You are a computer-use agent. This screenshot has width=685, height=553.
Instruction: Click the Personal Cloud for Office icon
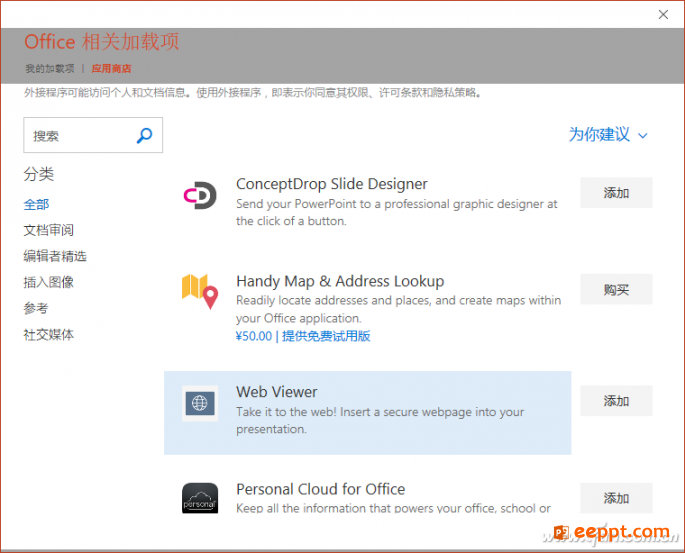pyautogui.click(x=200, y=498)
